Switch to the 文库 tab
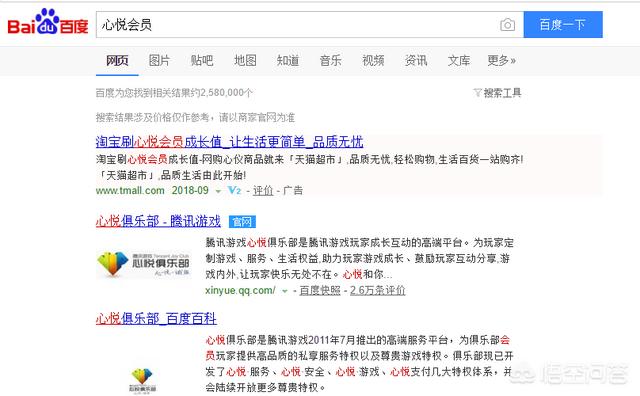This screenshot has height=396, width=640. 459,60
